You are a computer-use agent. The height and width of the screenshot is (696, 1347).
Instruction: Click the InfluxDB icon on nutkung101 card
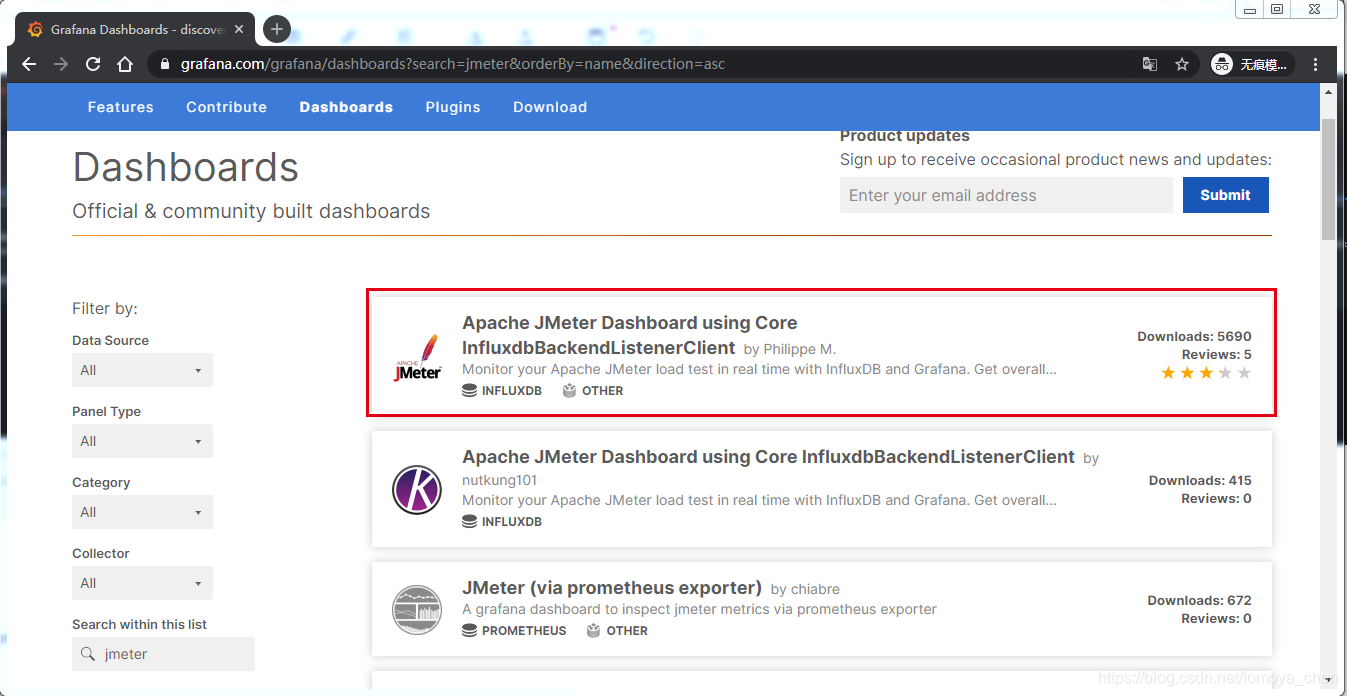tap(469, 522)
